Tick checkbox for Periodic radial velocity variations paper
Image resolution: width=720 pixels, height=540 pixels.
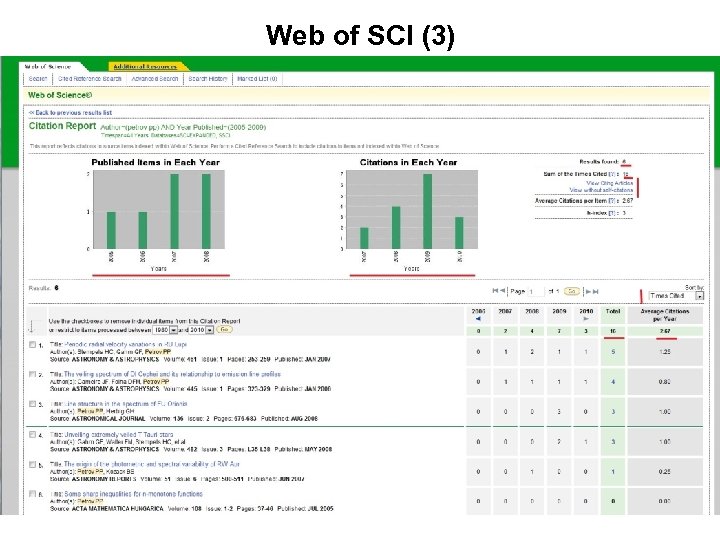32,344
